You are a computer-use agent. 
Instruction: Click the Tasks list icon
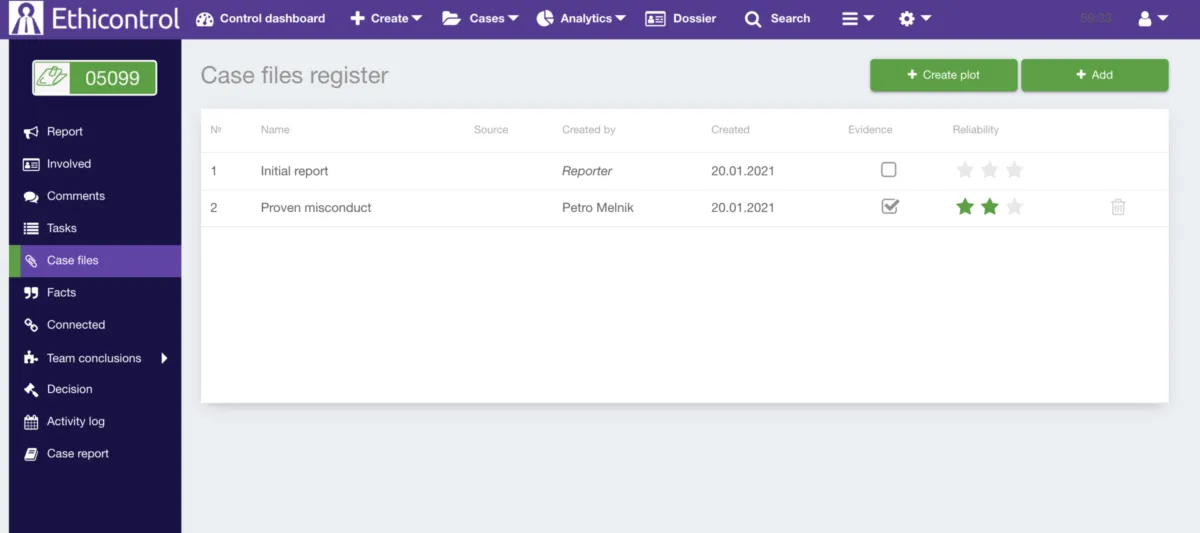pyautogui.click(x=30, y=228)
